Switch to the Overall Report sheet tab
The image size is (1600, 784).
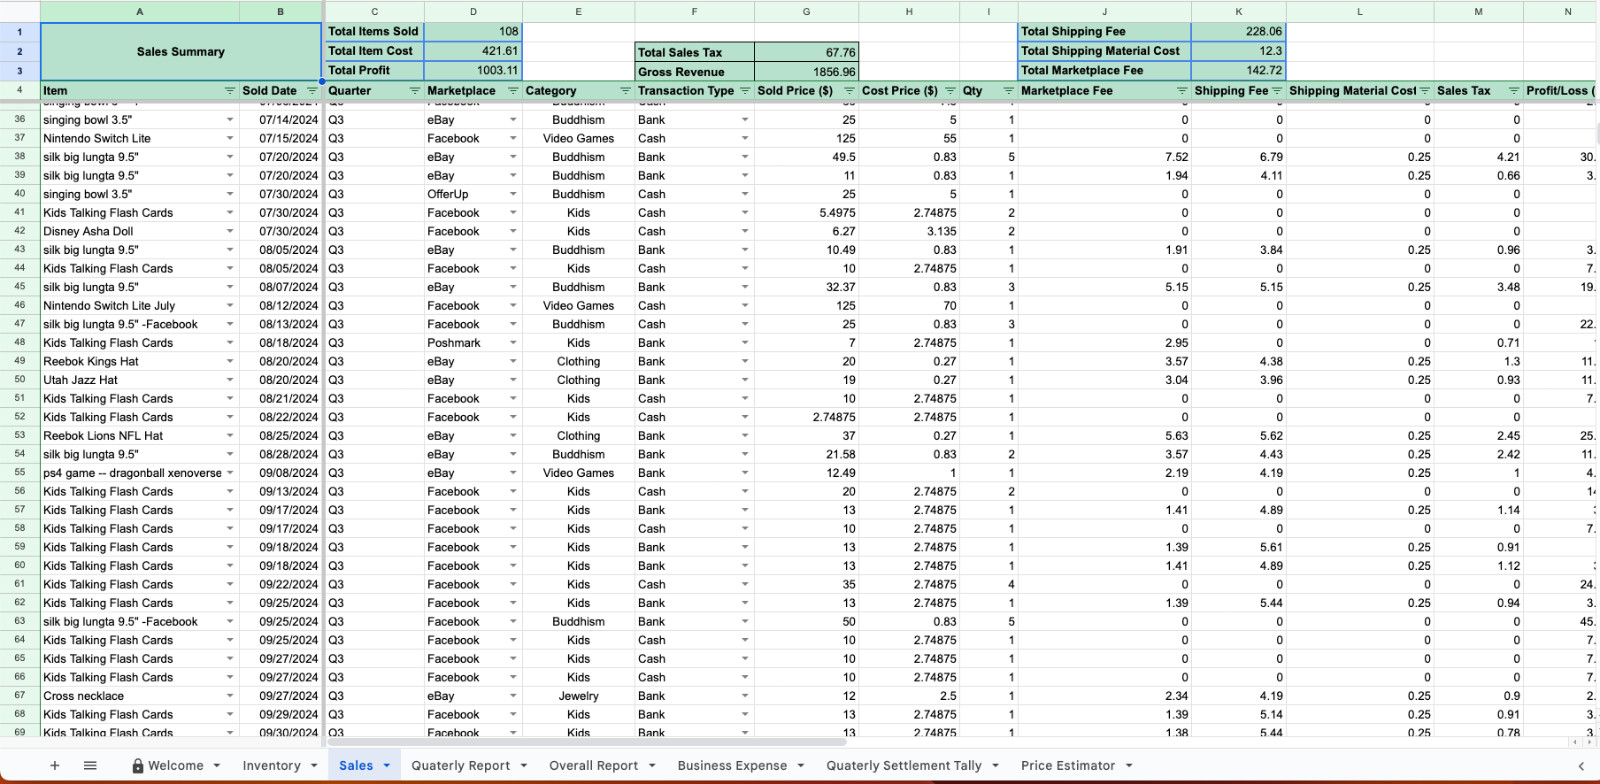[x=593, y=765]
